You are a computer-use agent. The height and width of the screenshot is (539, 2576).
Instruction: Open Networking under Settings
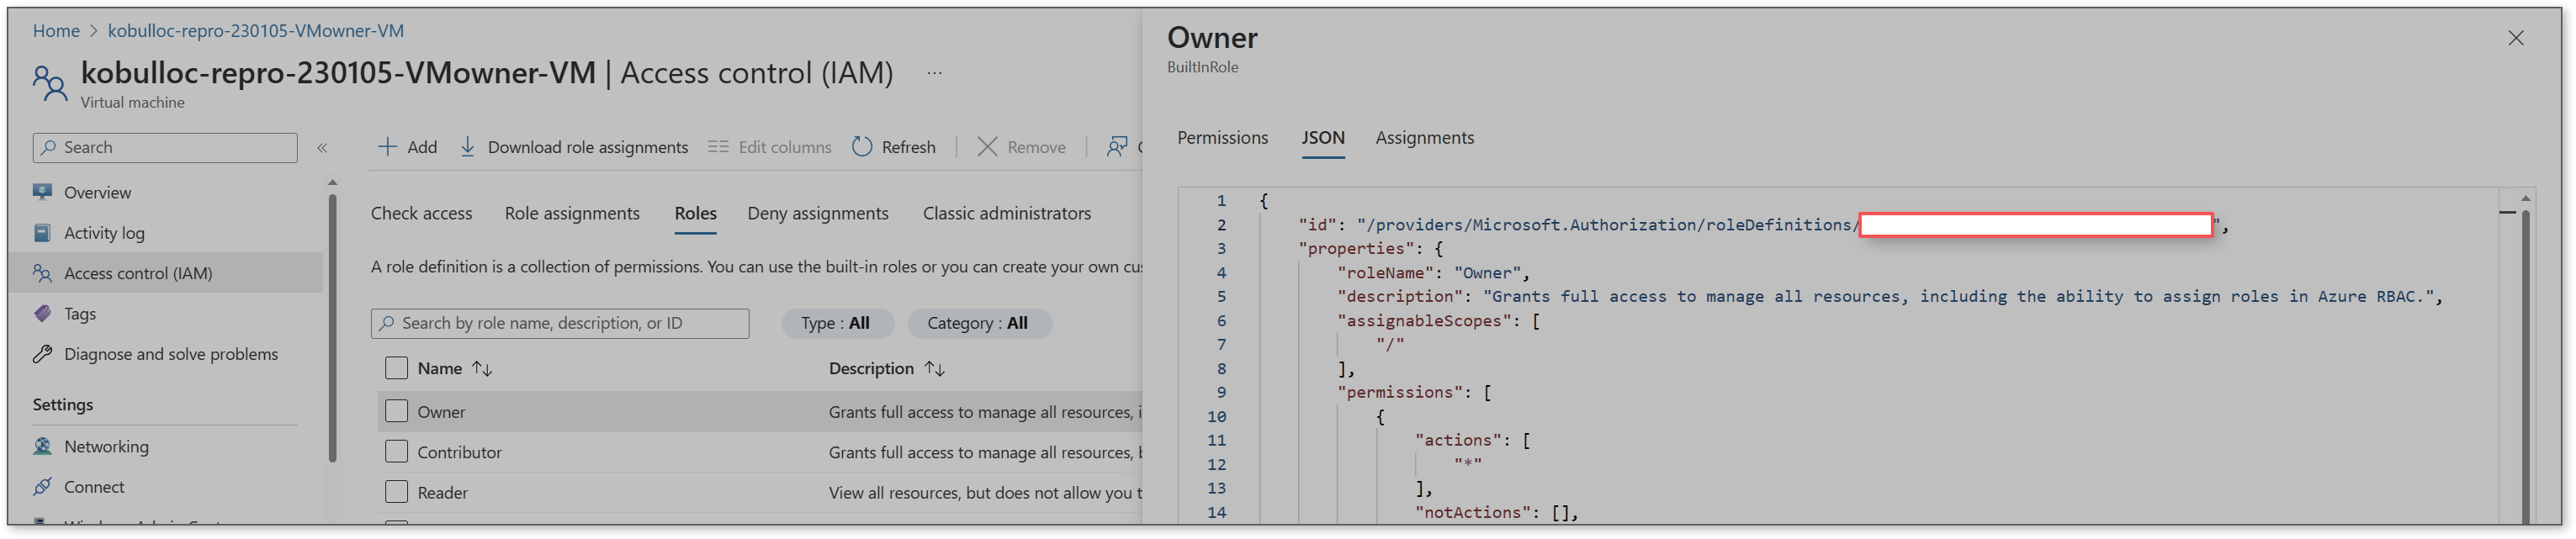(106, 447)
